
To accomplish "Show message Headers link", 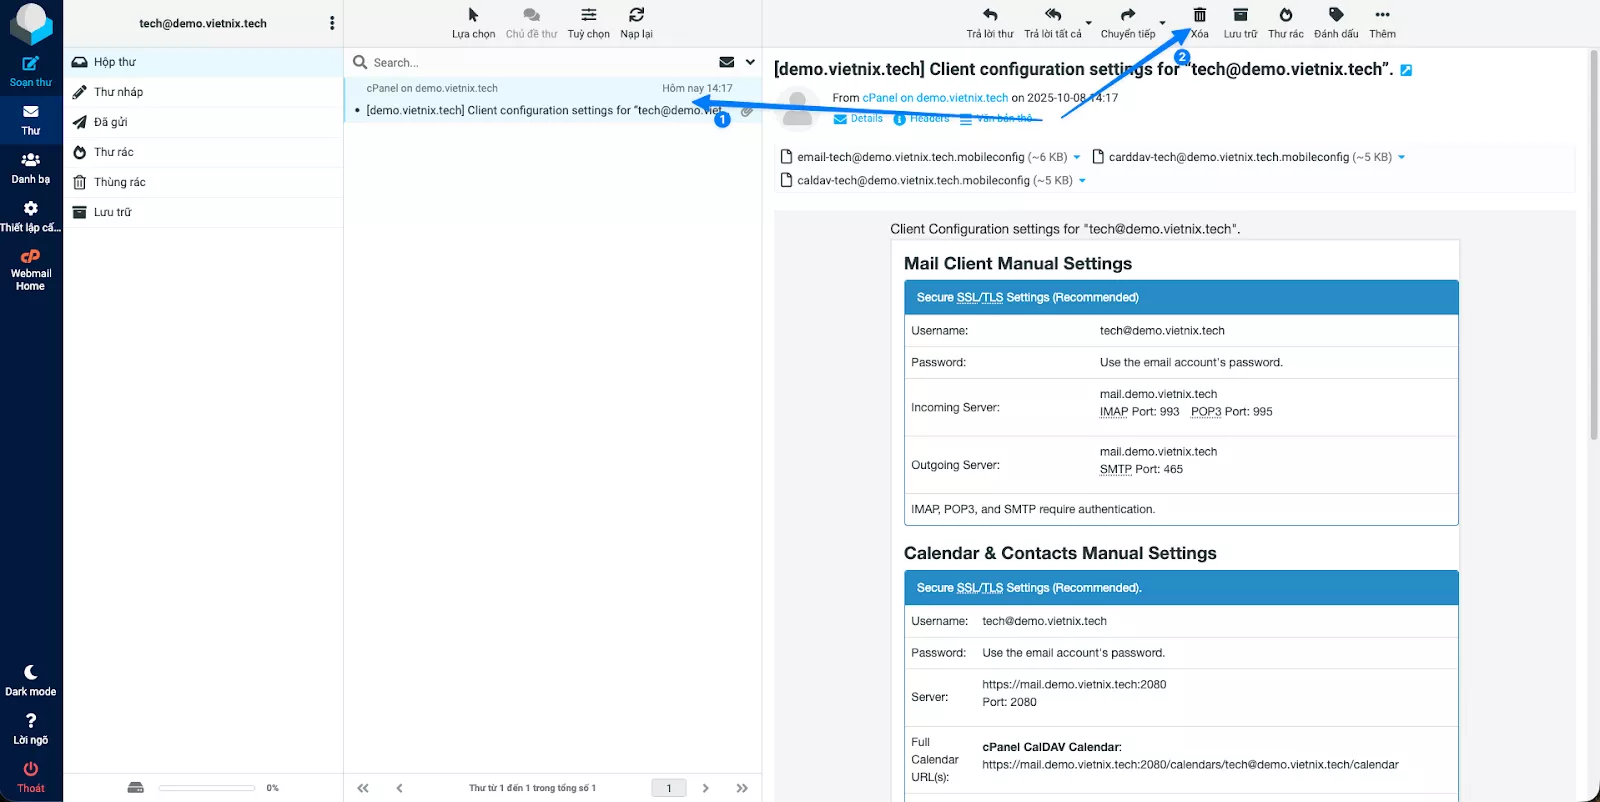I will point(921,119).
